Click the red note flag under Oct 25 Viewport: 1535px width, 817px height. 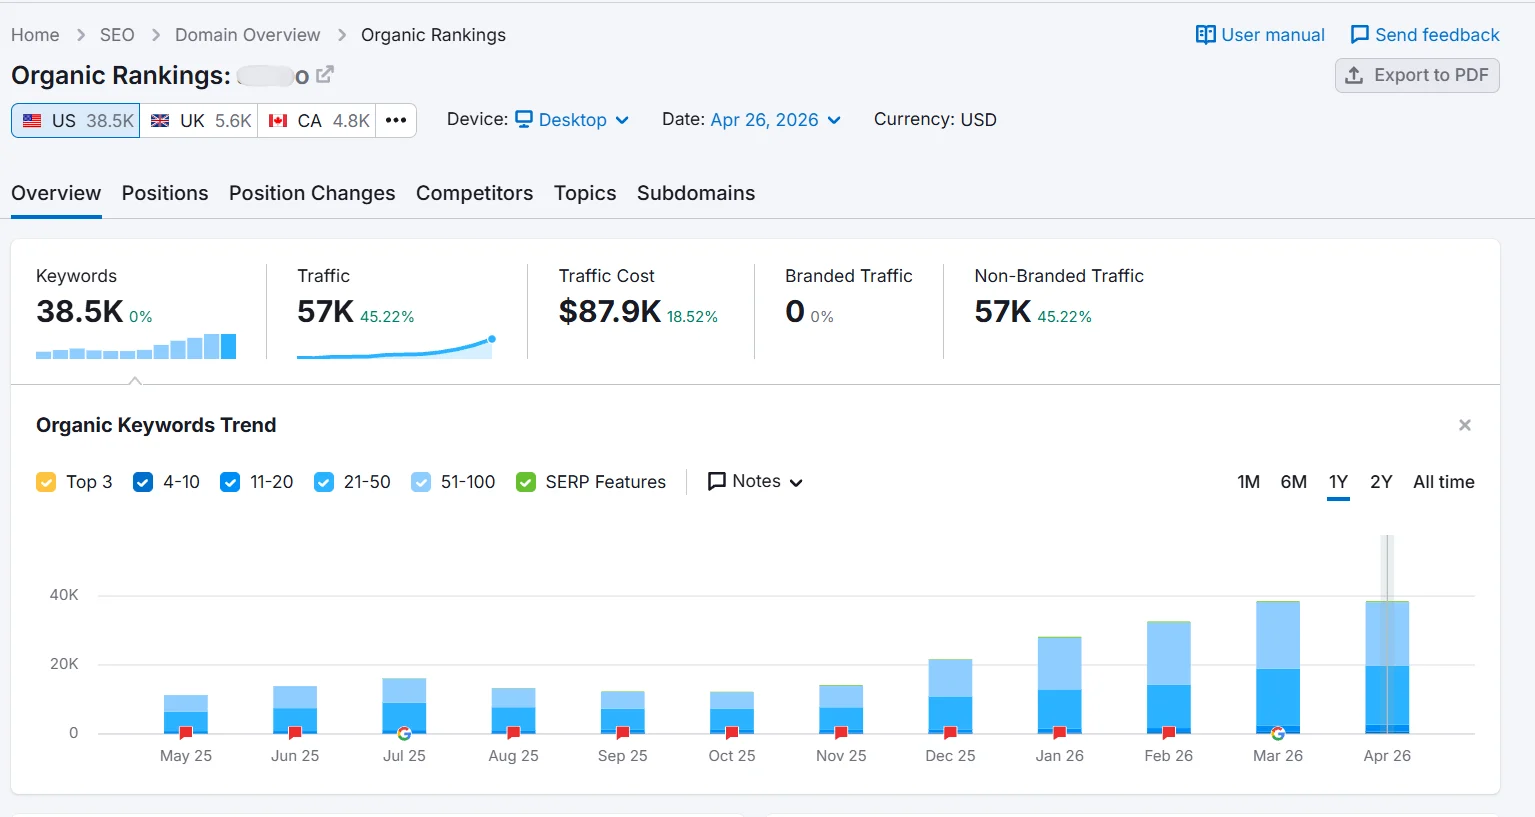[x=732, y=733]
